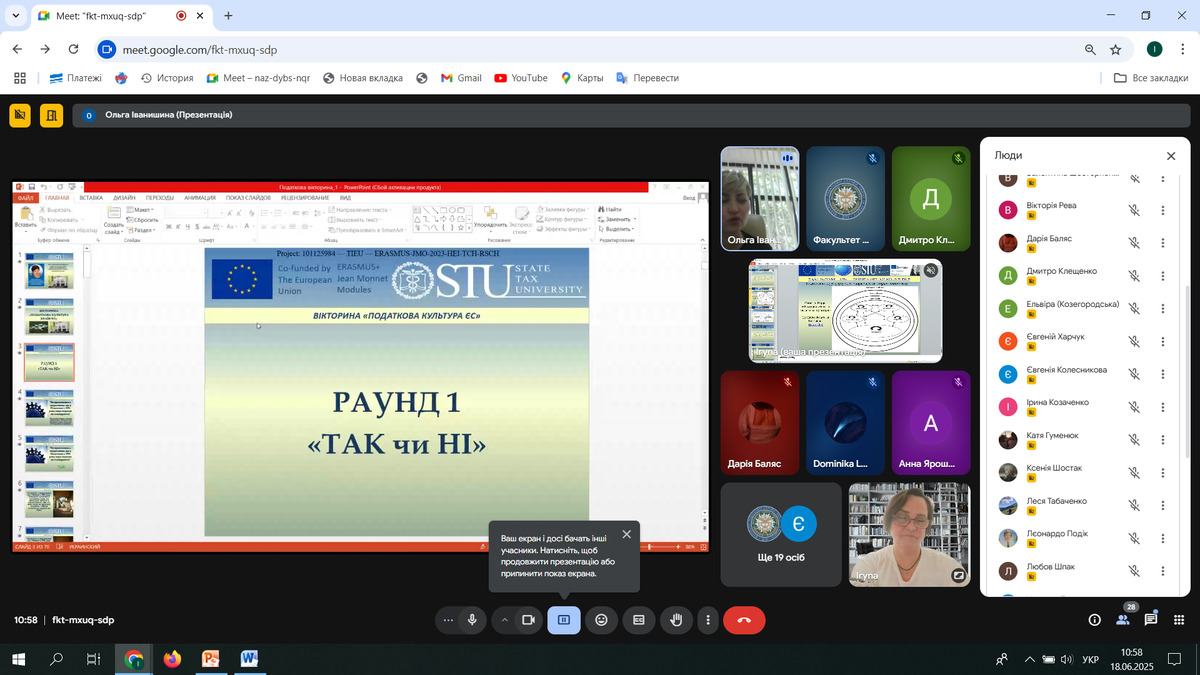Click the second yellow icon above the presentation
The image size is (1200, 675).
click(52, 115)
